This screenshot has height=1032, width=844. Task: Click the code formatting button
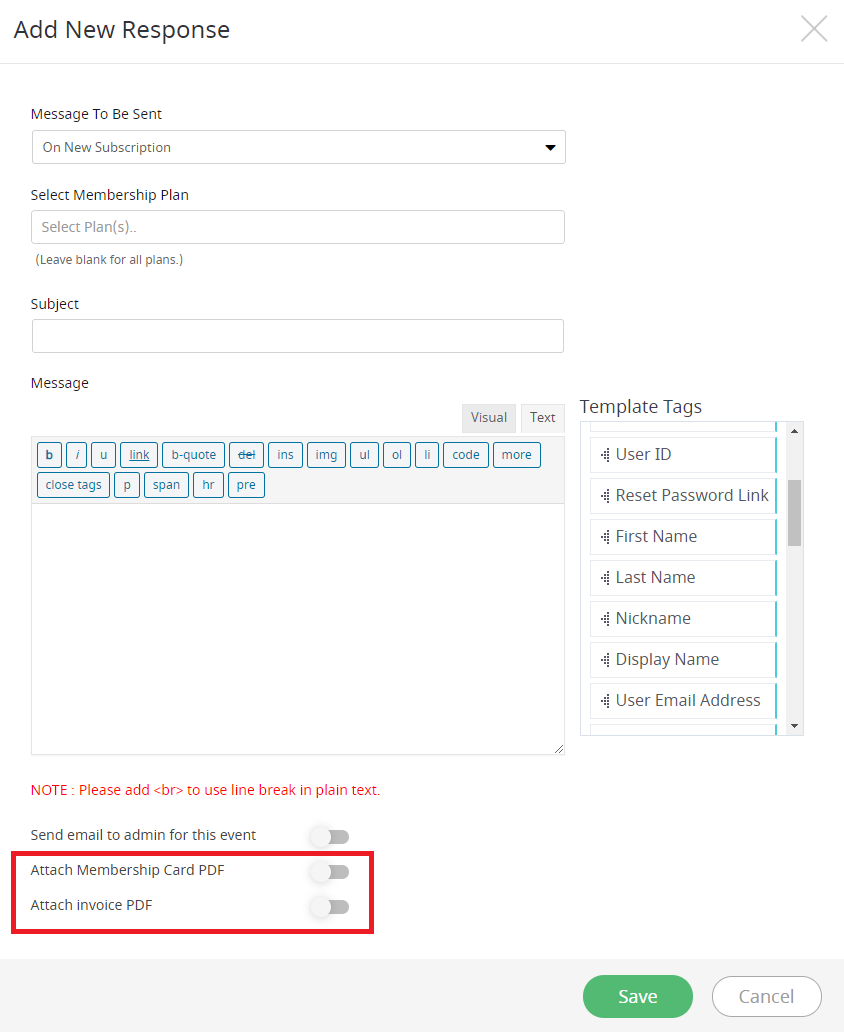(465, 455)
